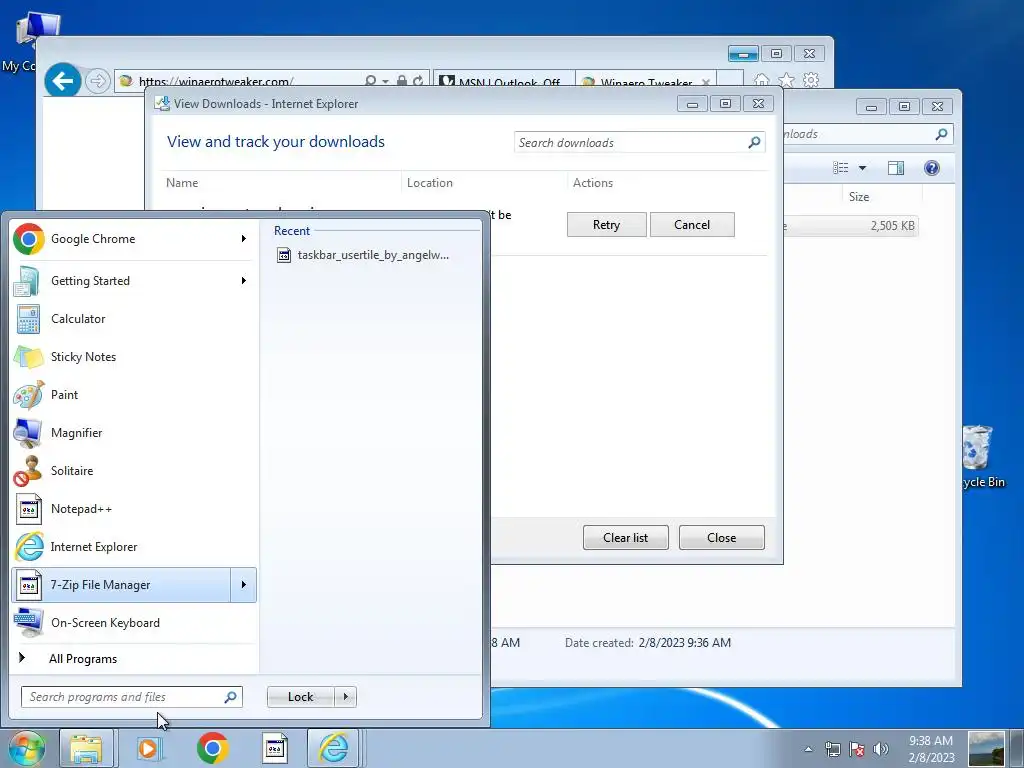Open IE Favorites star
Screen dimensions: 1024x768
click(786, 80)
